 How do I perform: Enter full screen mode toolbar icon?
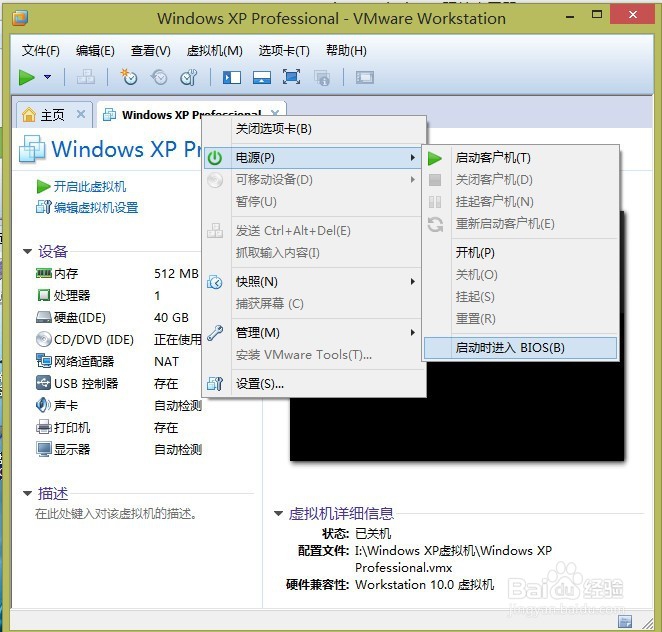click(x=291, y=77)
